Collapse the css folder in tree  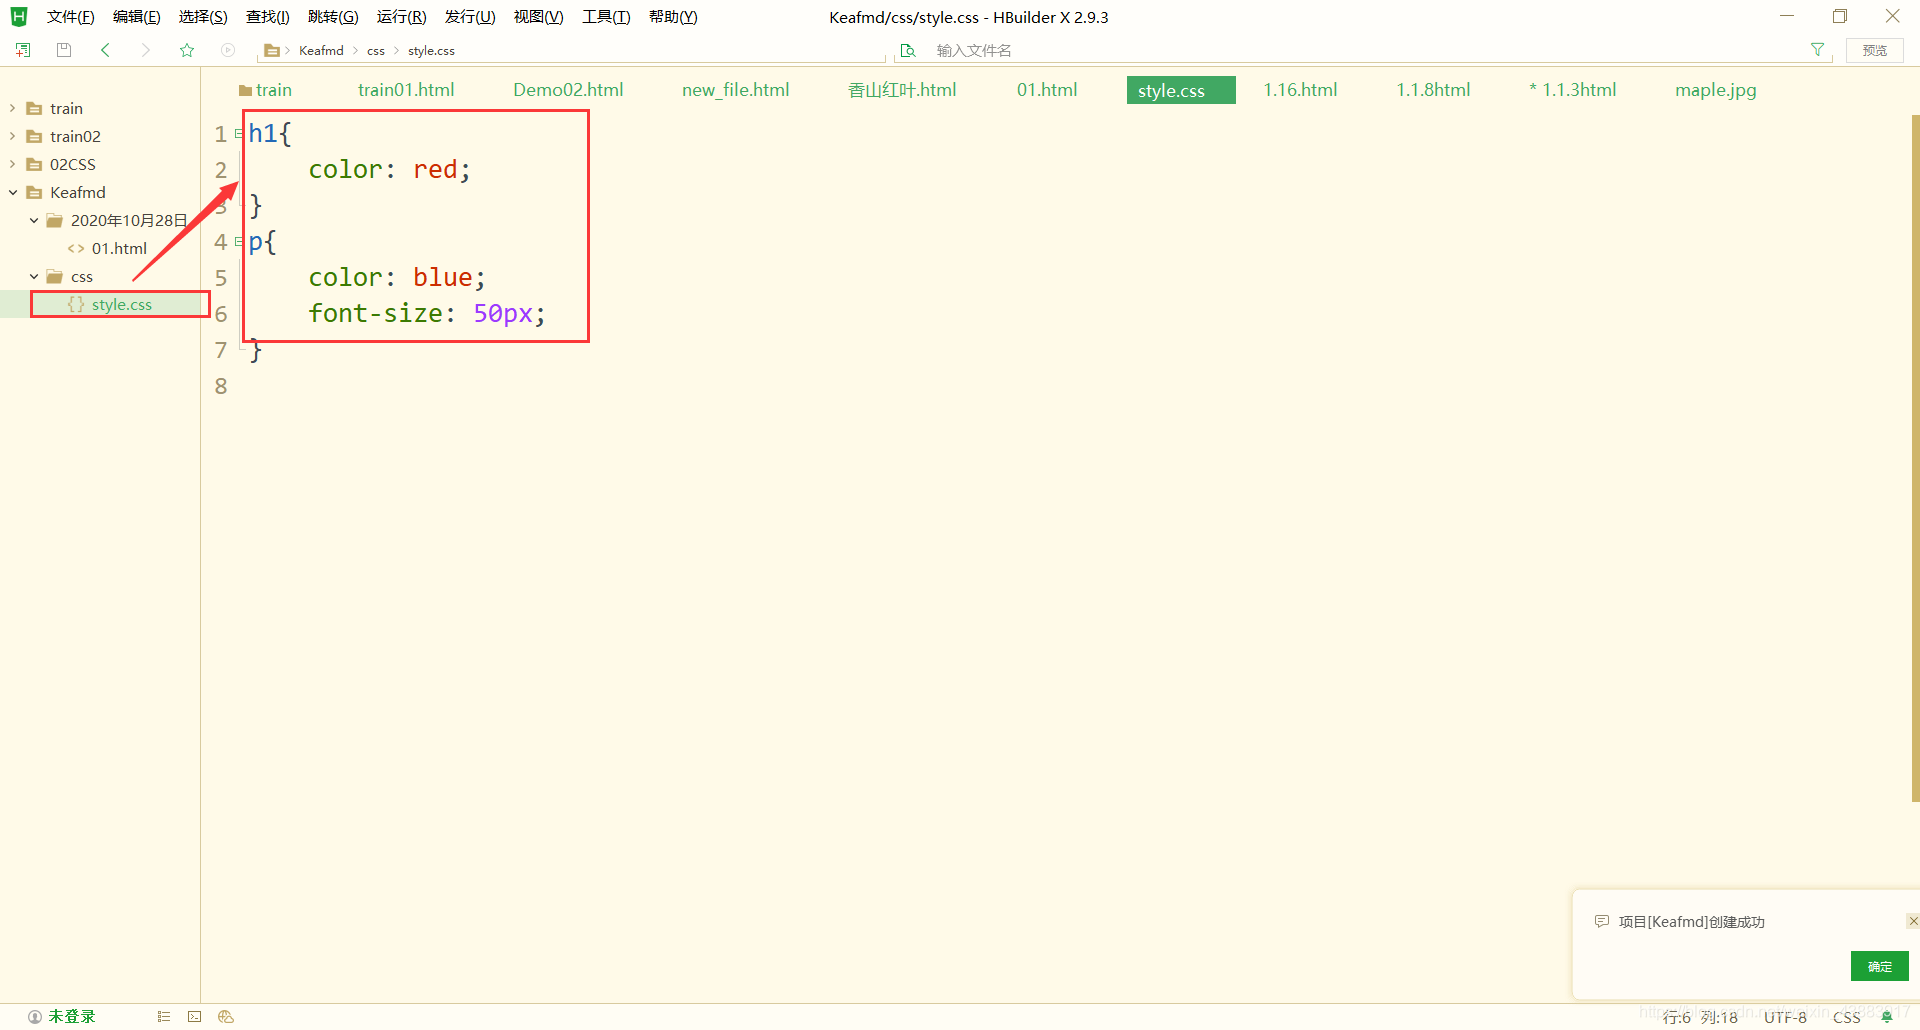pyautogui.click(x=33, y=276)
